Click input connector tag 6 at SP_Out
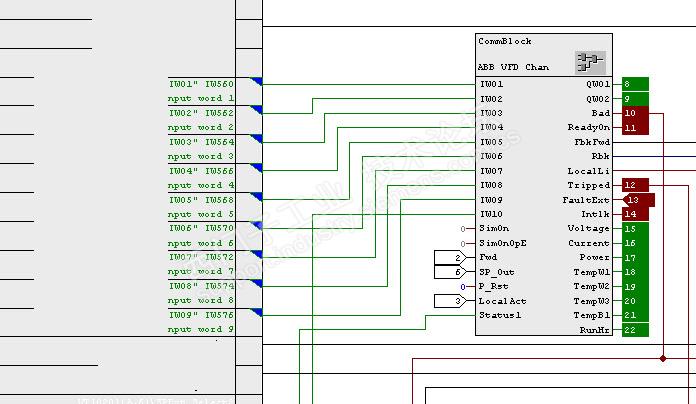696x404 pixels. tap(450, 272)
